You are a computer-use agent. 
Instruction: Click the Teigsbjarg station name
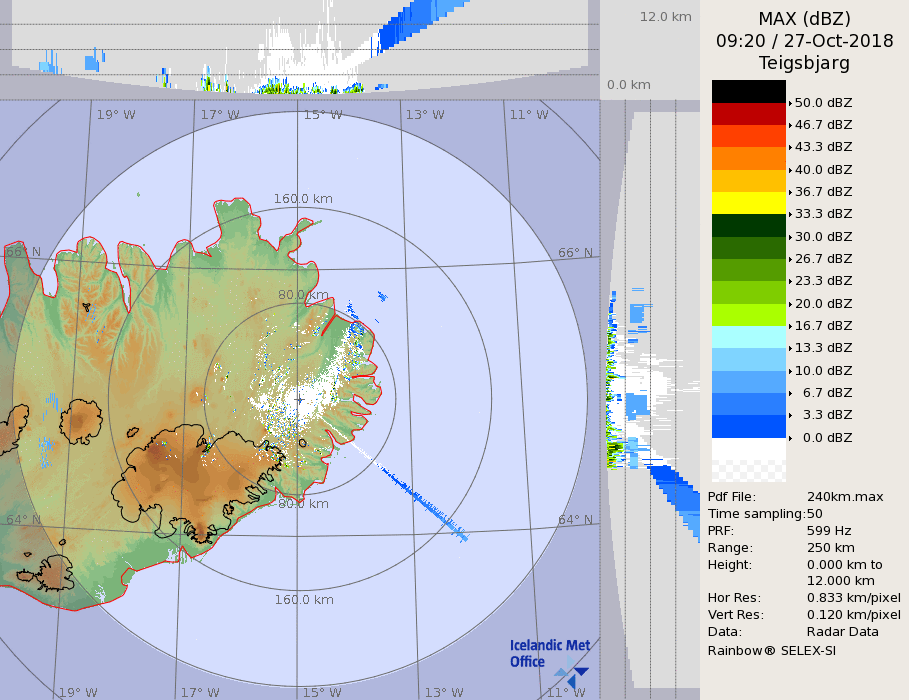click(x=804, y=63)
